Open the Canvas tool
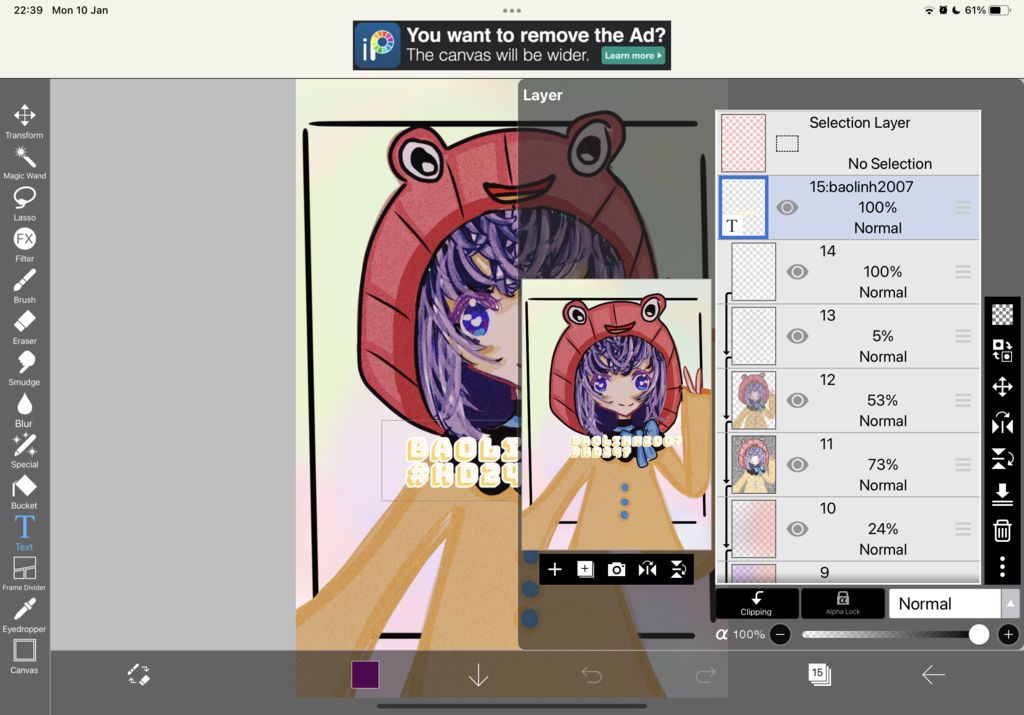The width and height of the screenshot is (1024, 715). 24,656
